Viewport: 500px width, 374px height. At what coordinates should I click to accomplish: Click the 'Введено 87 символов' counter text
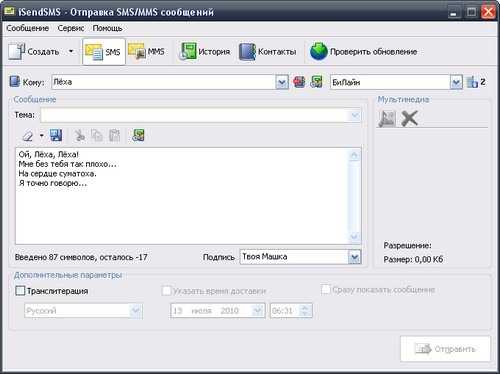pos(81,257)
